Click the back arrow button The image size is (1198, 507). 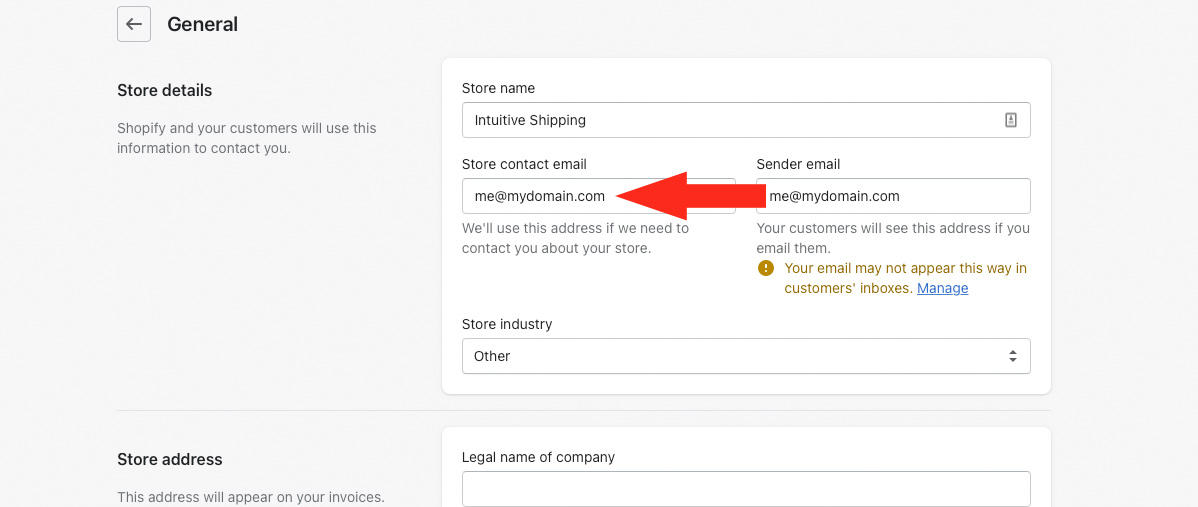click(x=134, y=24)
